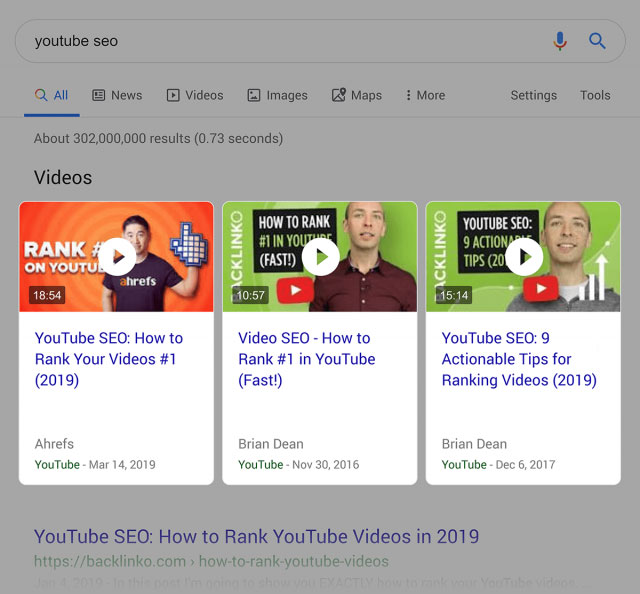Click the 'About 302,000,000 results' text

[158, 138]
